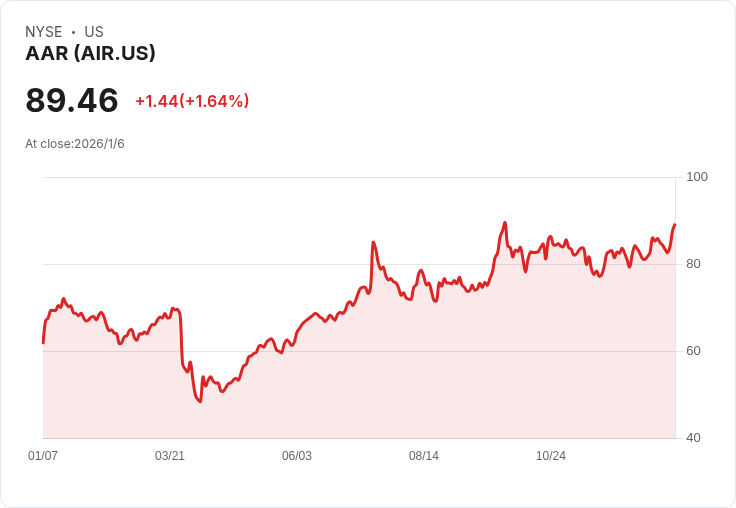Click the 80 y-axis price label
Viewport: 736px width, 508px height.
coord(693,264)
